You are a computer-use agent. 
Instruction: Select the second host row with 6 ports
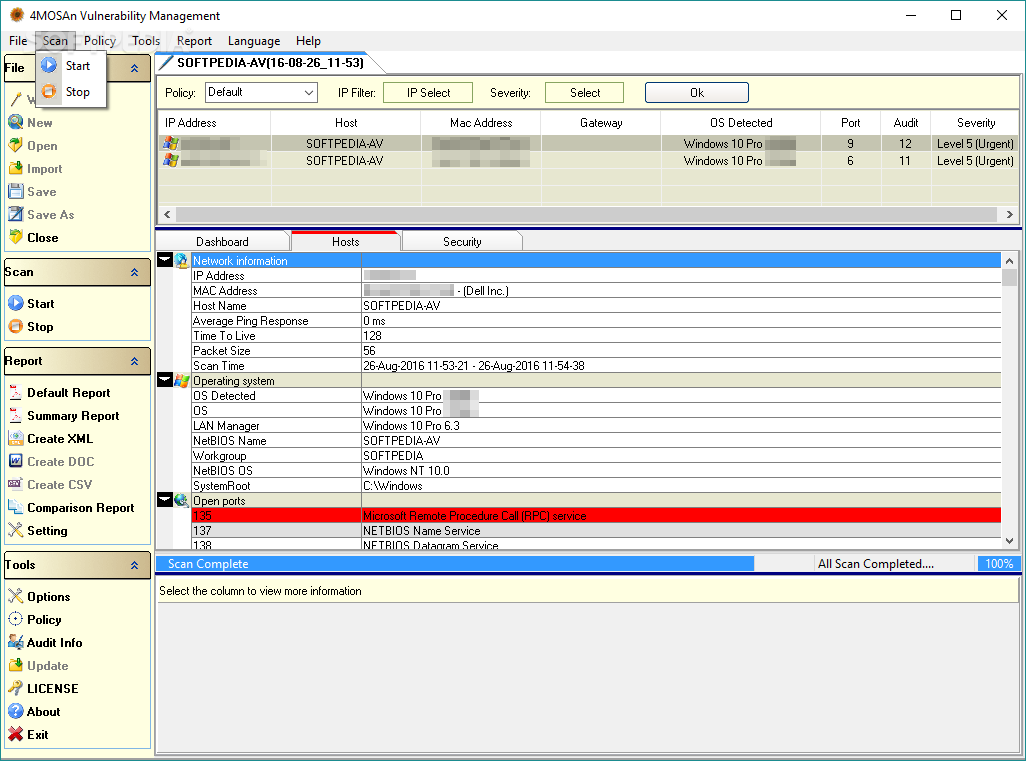coord(588,160)
